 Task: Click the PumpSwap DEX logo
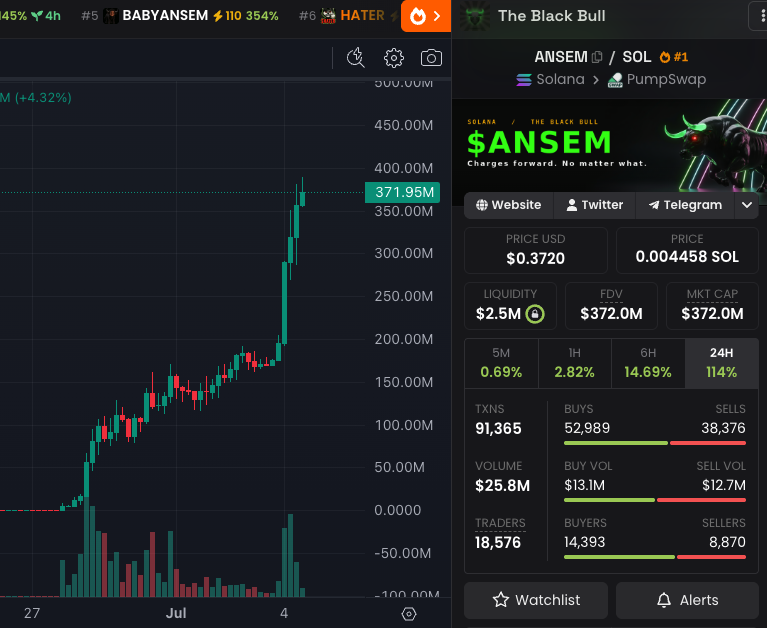[x=615, y=80]
